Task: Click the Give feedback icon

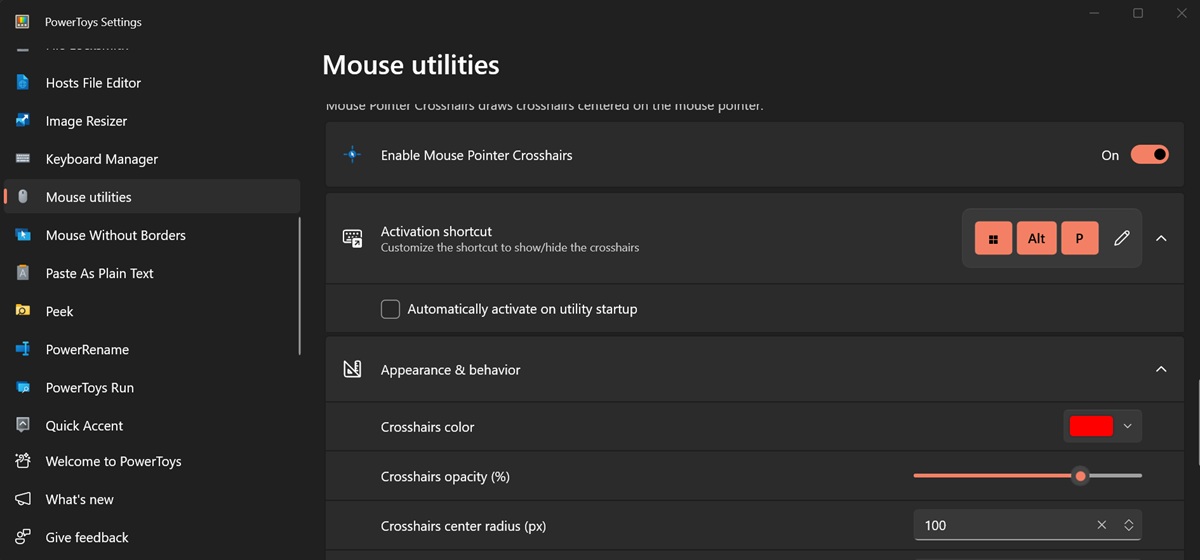Action: (23, 537)
